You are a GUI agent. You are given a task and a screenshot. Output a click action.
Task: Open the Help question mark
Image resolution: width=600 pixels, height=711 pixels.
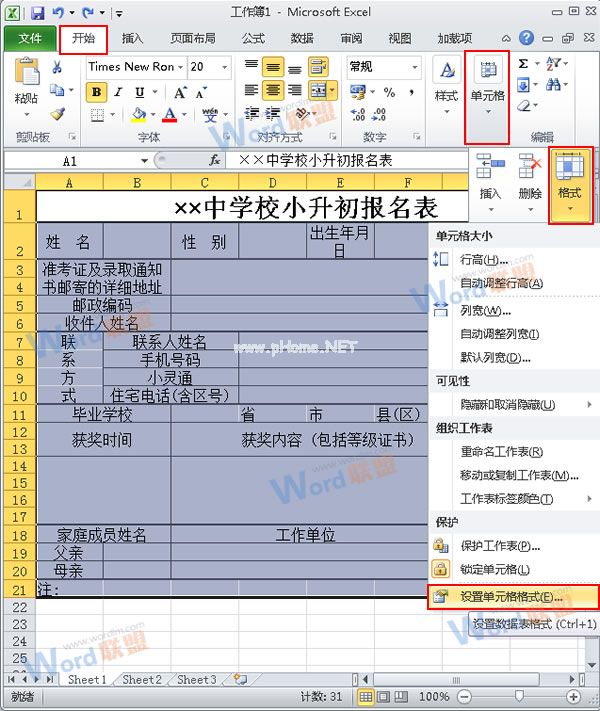coord(526,38)
